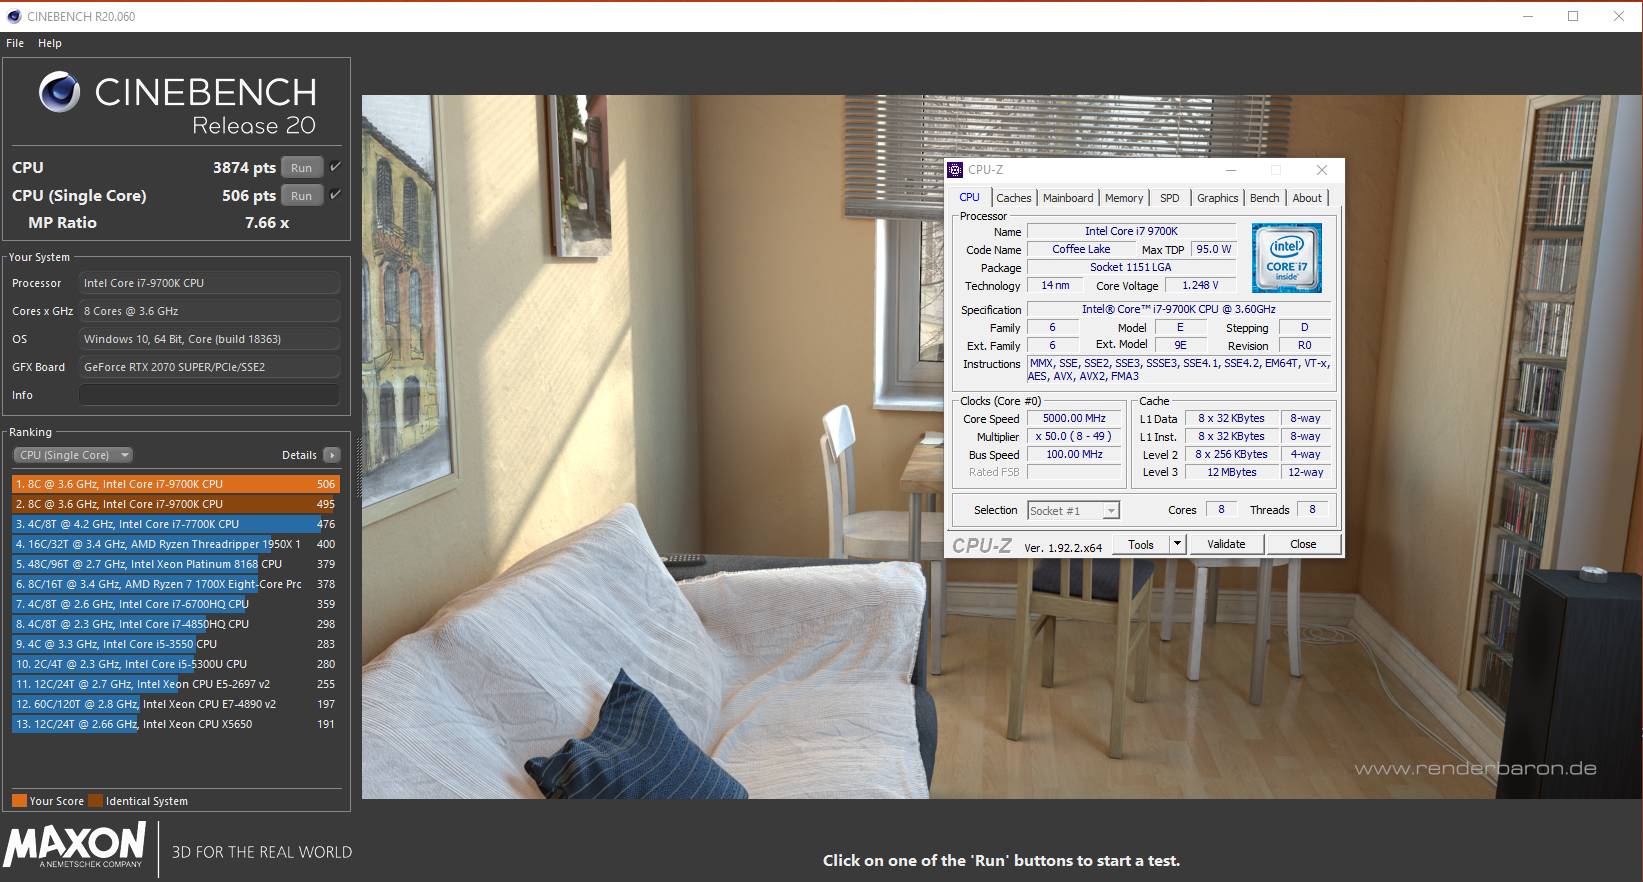Expand ranking Details arrow
Image resolution: width=1643 pixels, height=882 pixels.
[332, 455]
